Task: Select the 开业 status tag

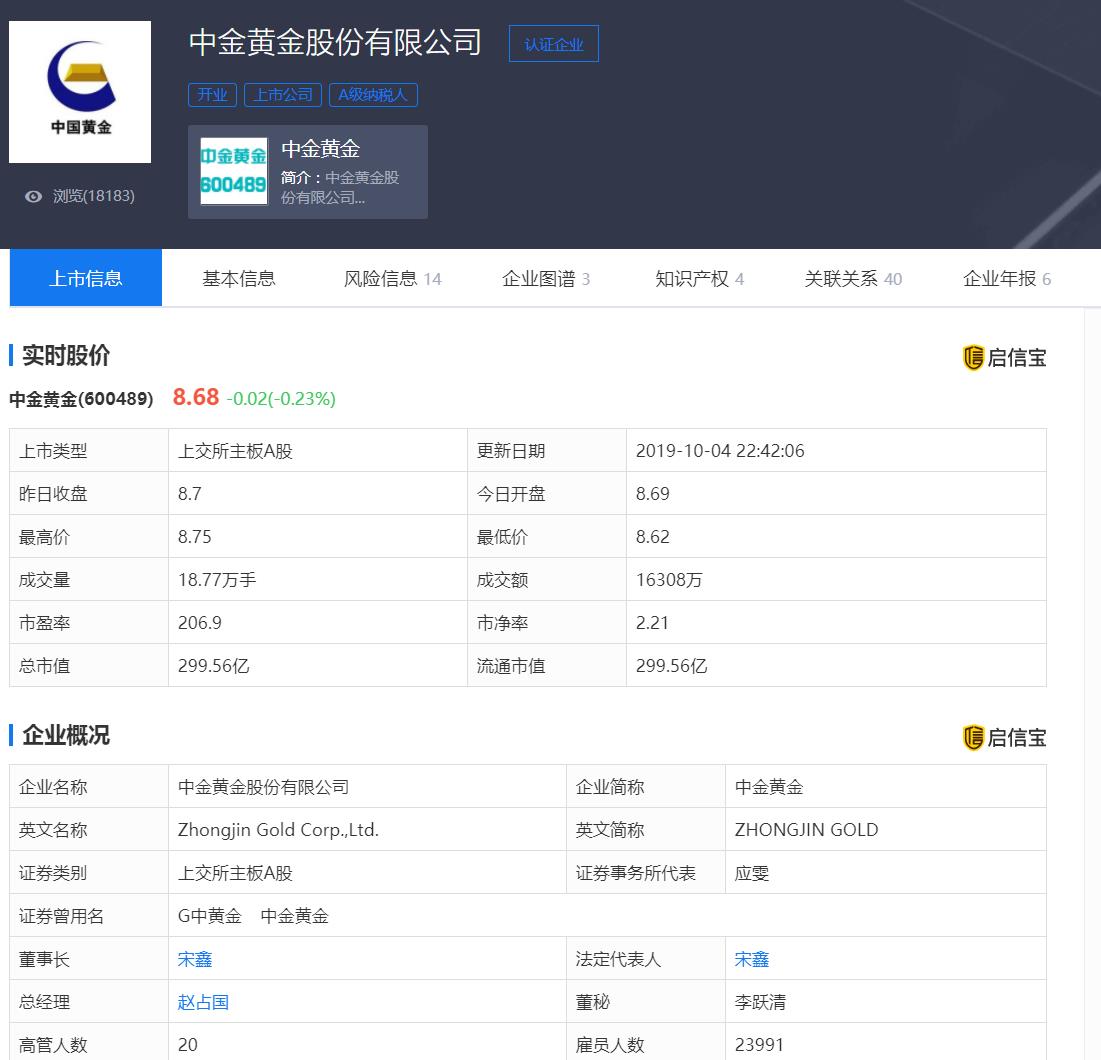Action: point(212,95)
